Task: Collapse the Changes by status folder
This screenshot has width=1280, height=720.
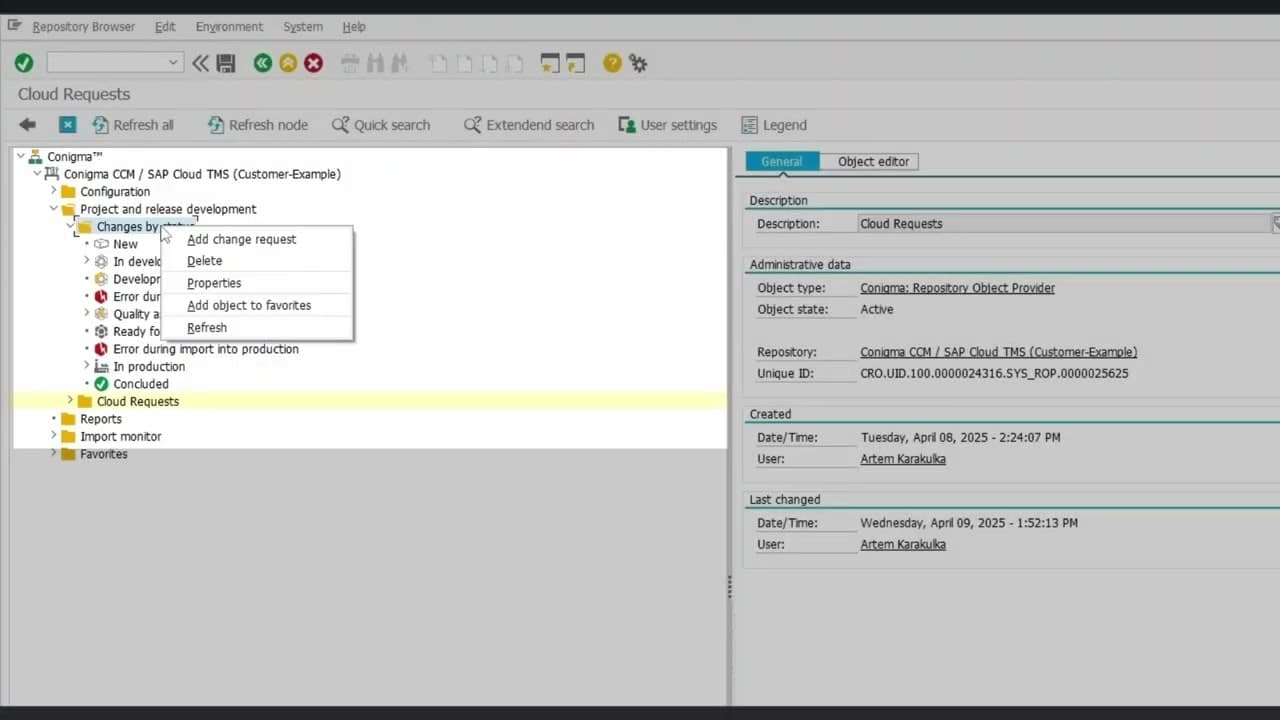Action: click(70, 226)
